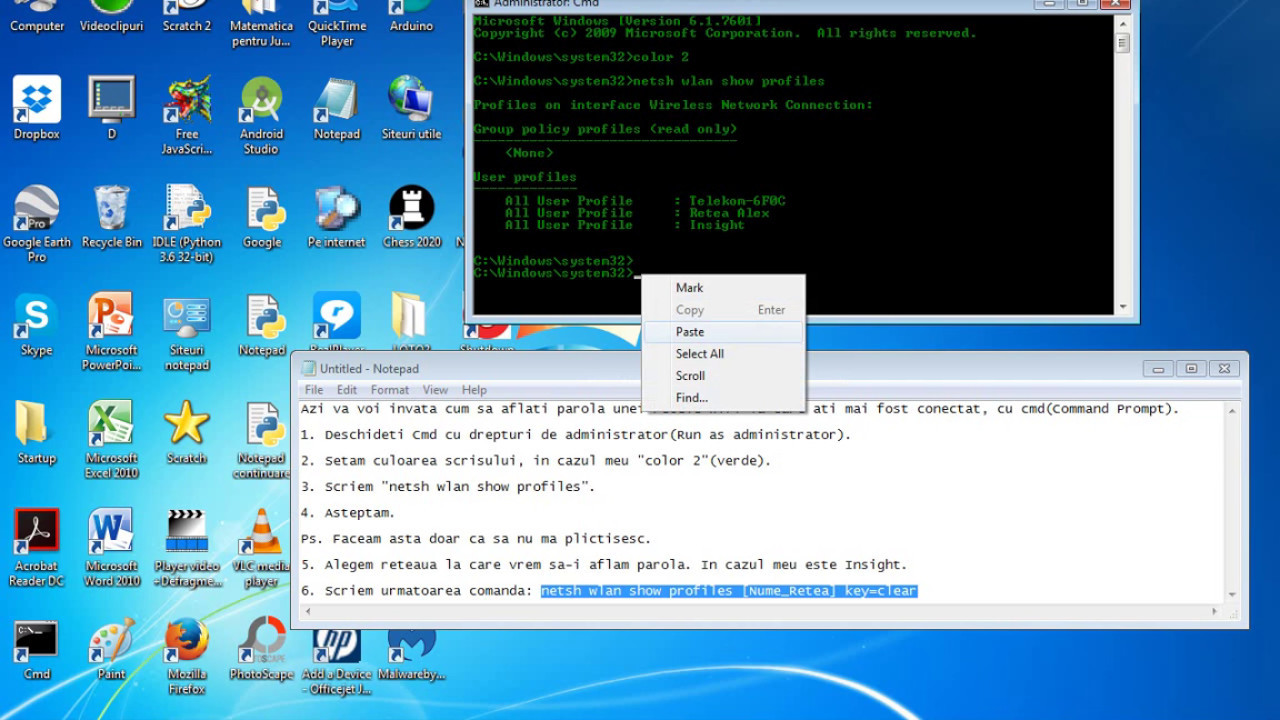Click Cmd scrollbar up arrow
Screen dimensions: 1280x720
point(1123,21)
